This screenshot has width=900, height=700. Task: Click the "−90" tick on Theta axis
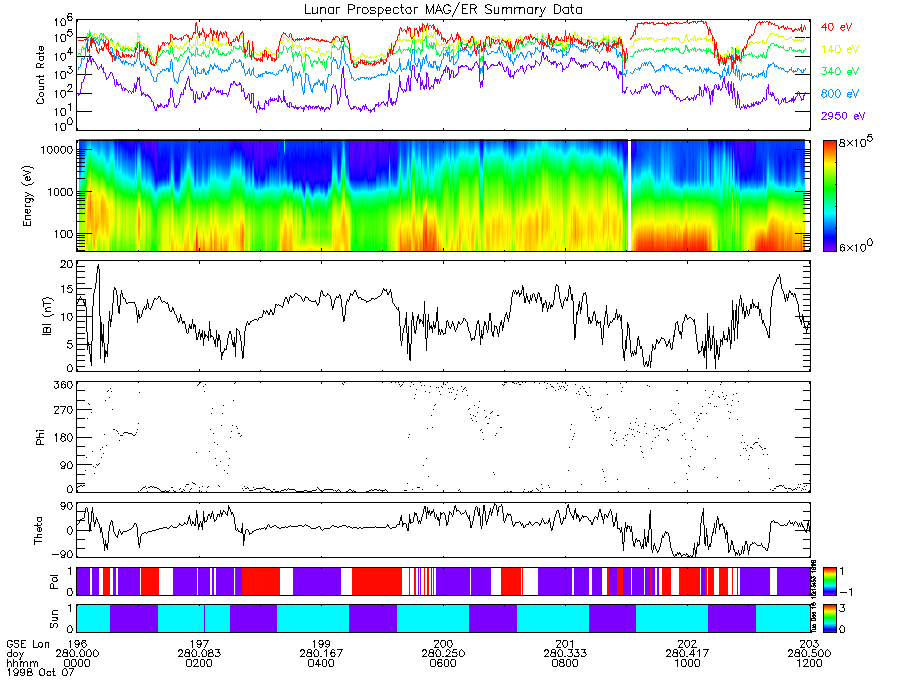(60, 555)
